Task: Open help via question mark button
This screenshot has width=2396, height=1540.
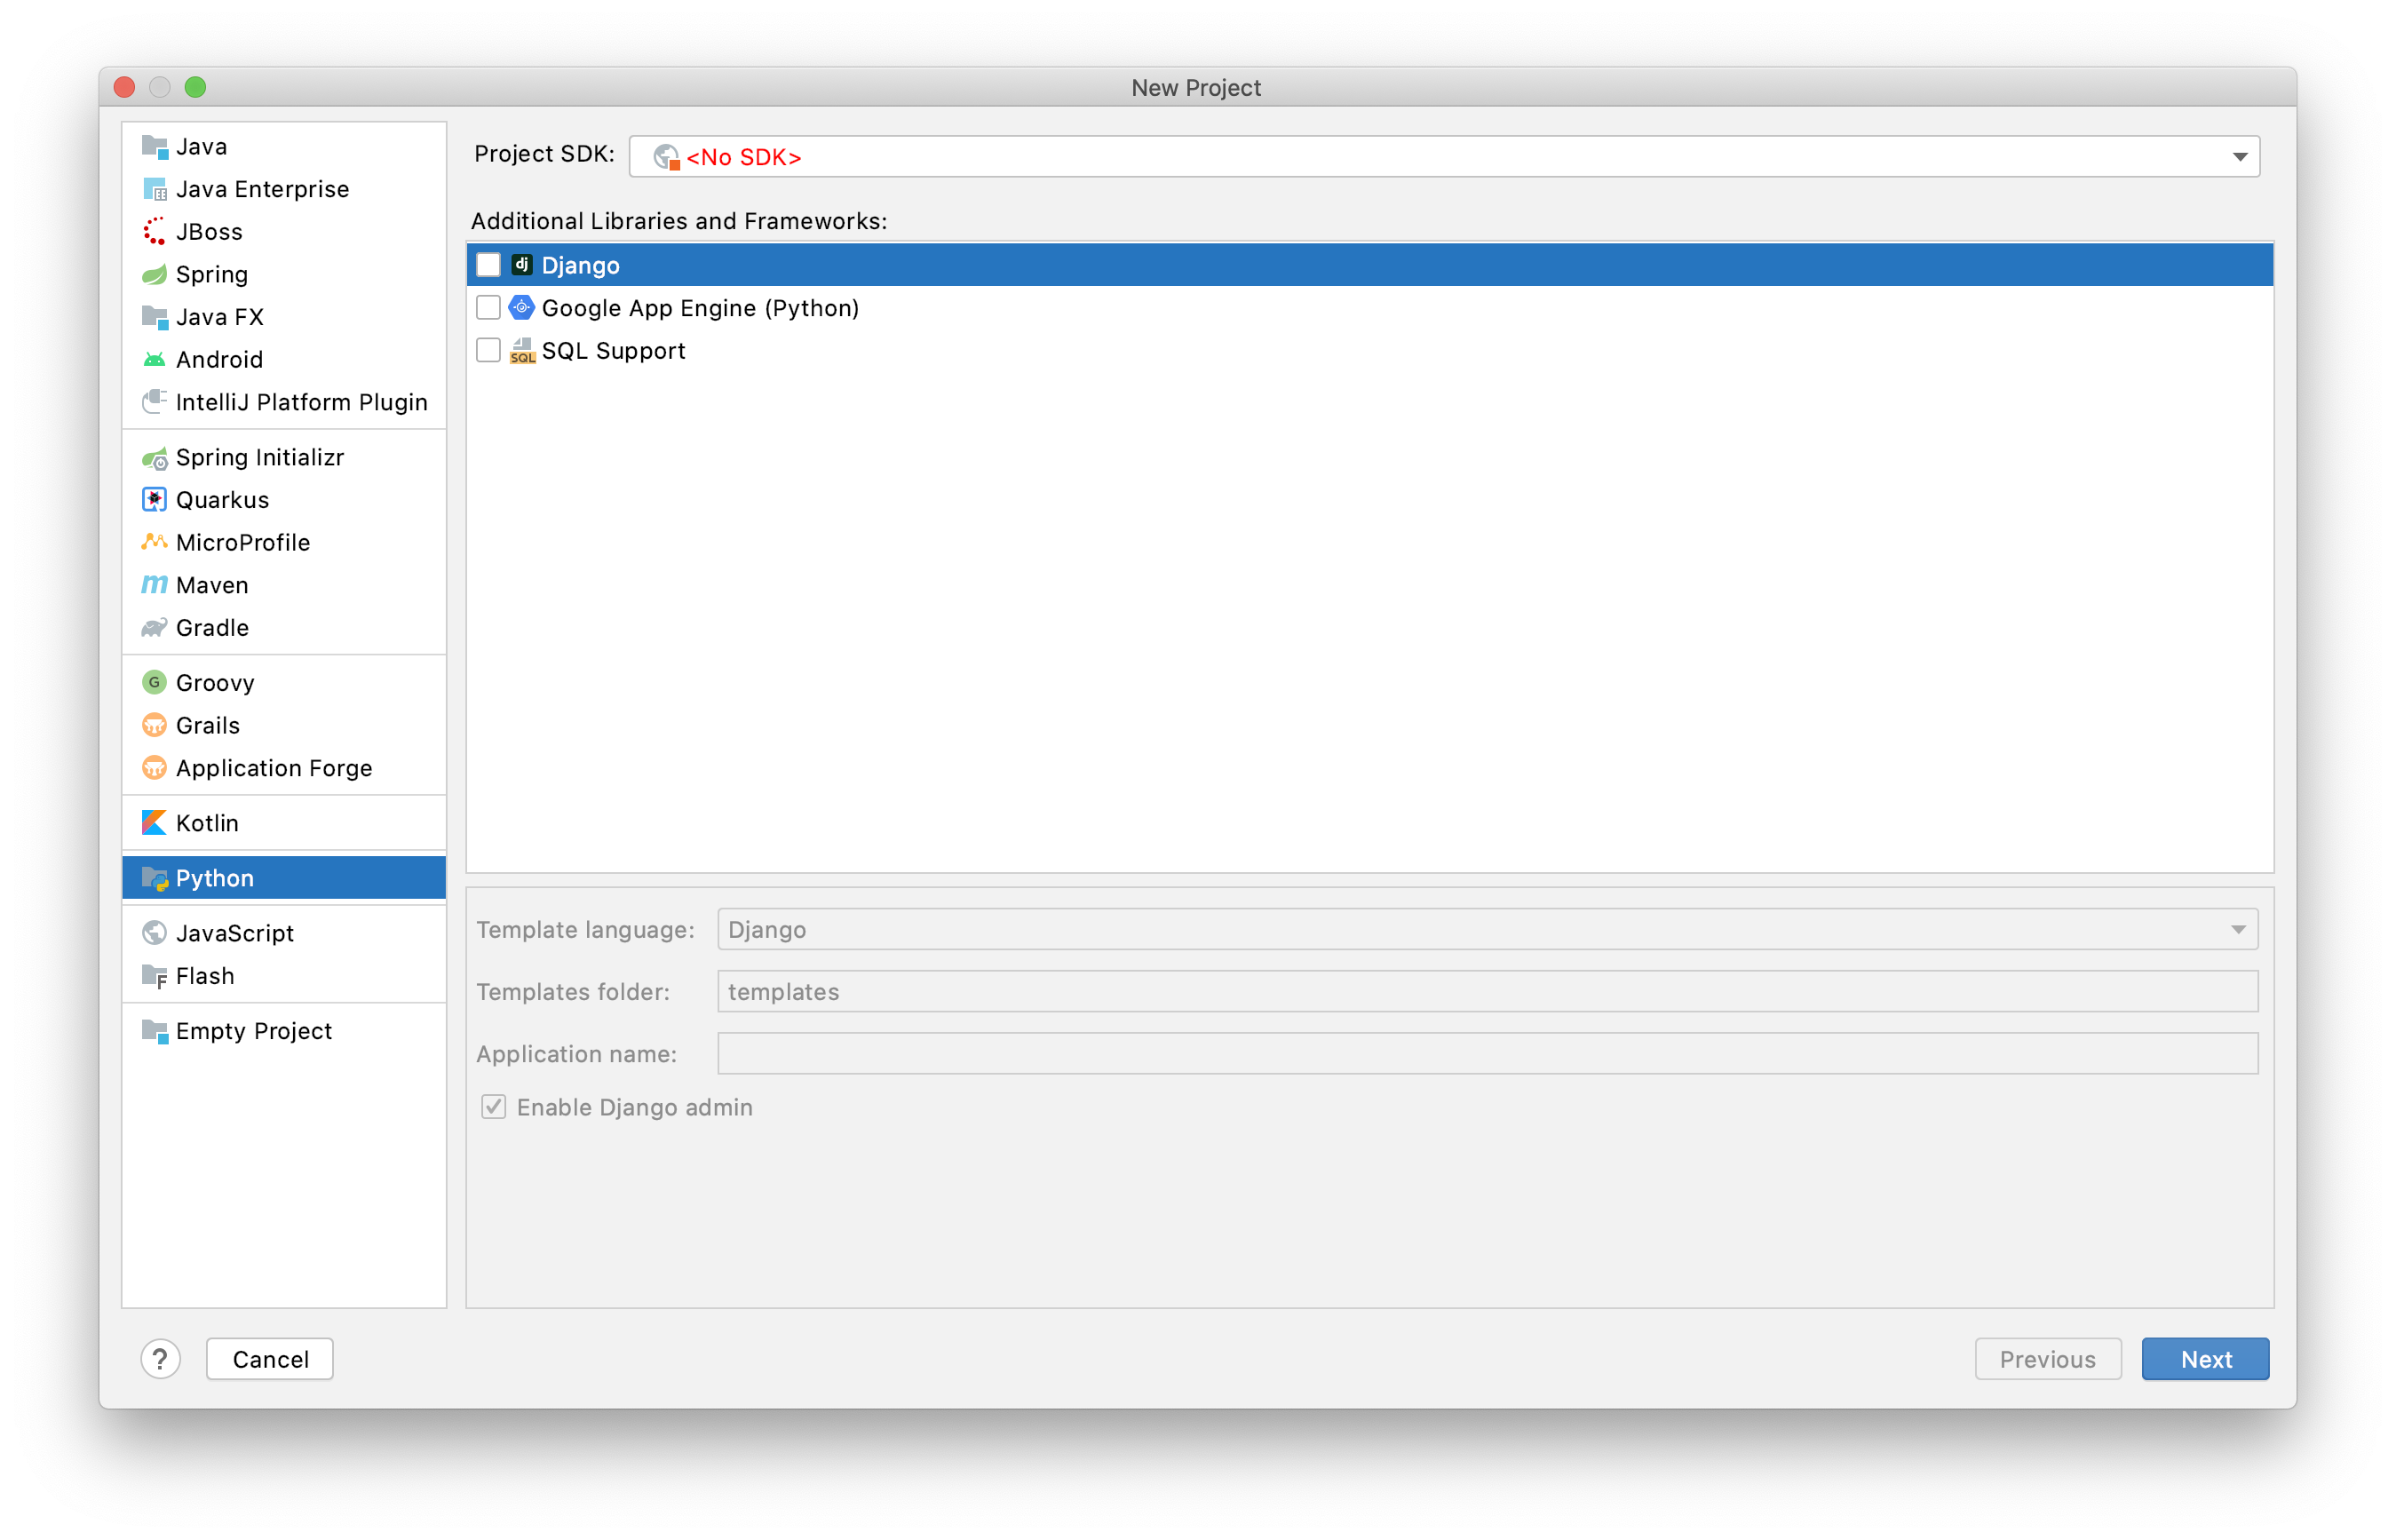Action: [160, 1358]
